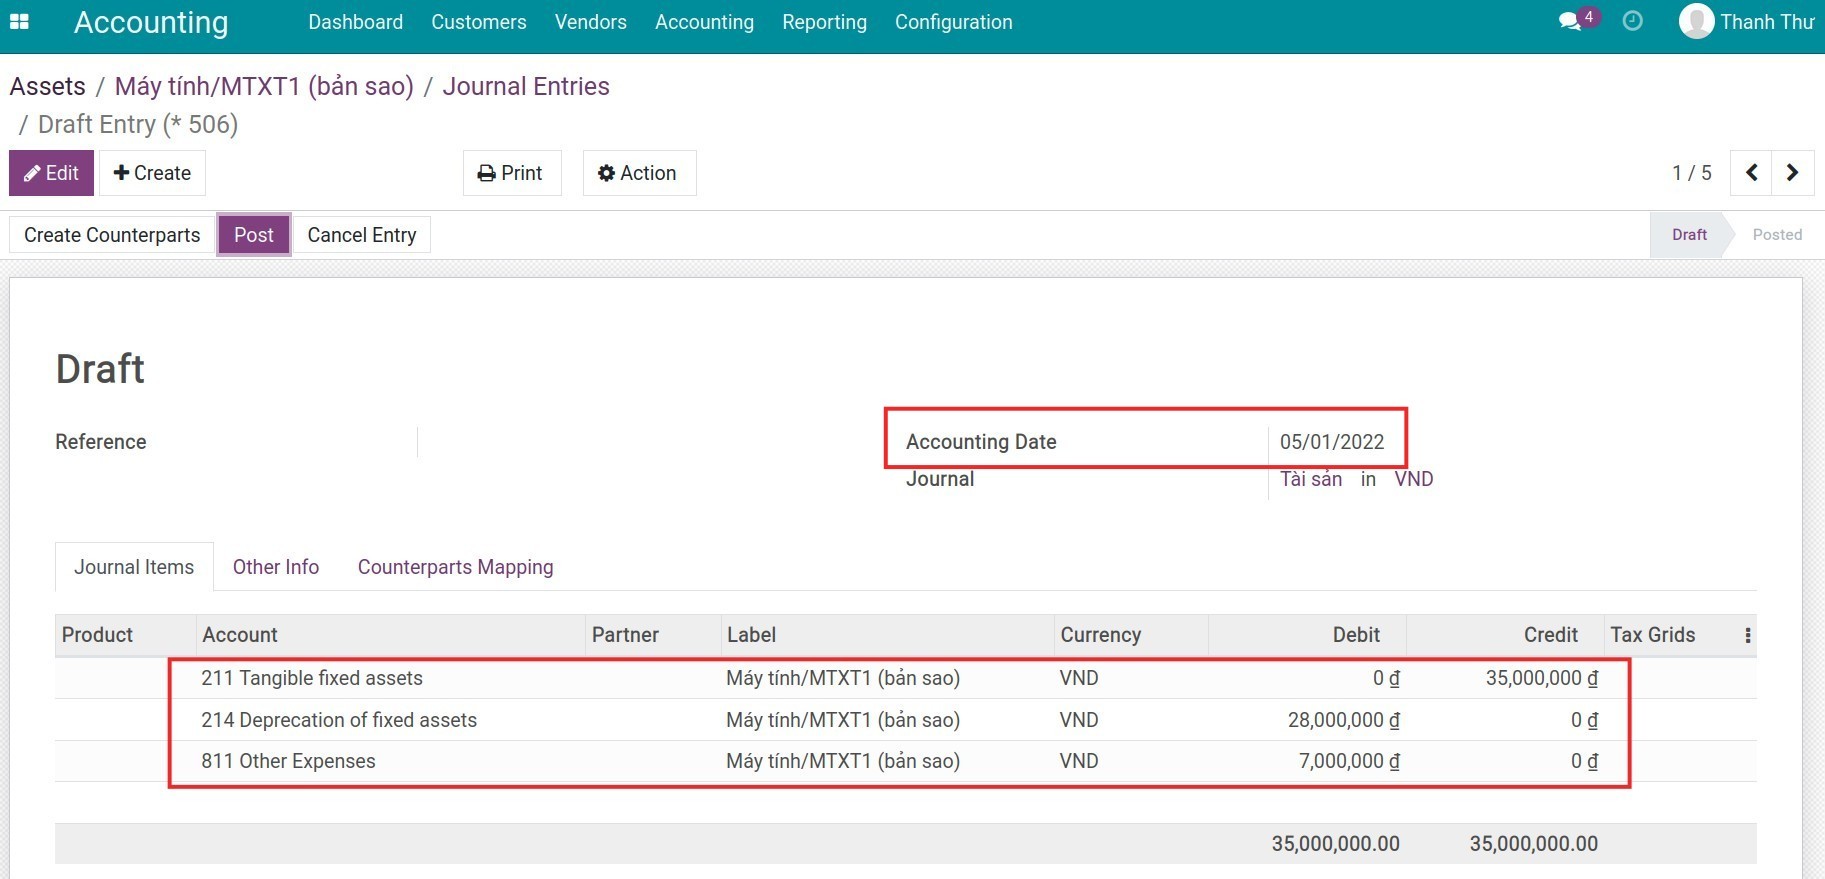This screenshot has width=1825, height=879.
Task: Click the Thanh Thư user avatar
Action: click(1696, 21)
